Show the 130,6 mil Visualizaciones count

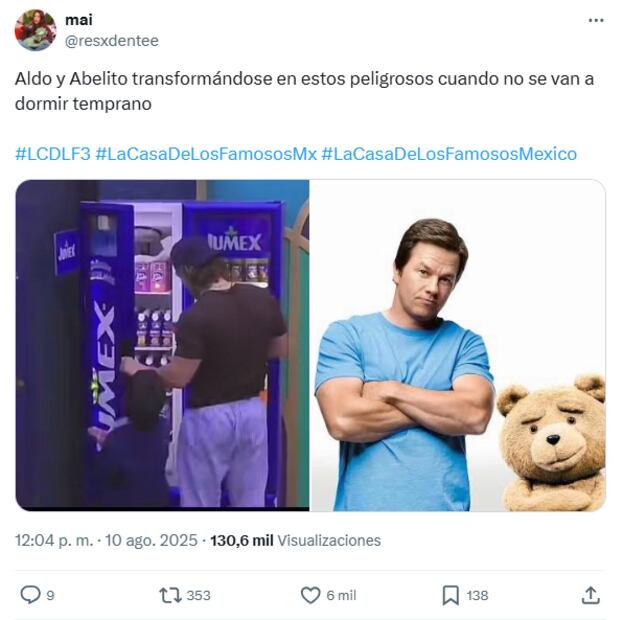295,541
